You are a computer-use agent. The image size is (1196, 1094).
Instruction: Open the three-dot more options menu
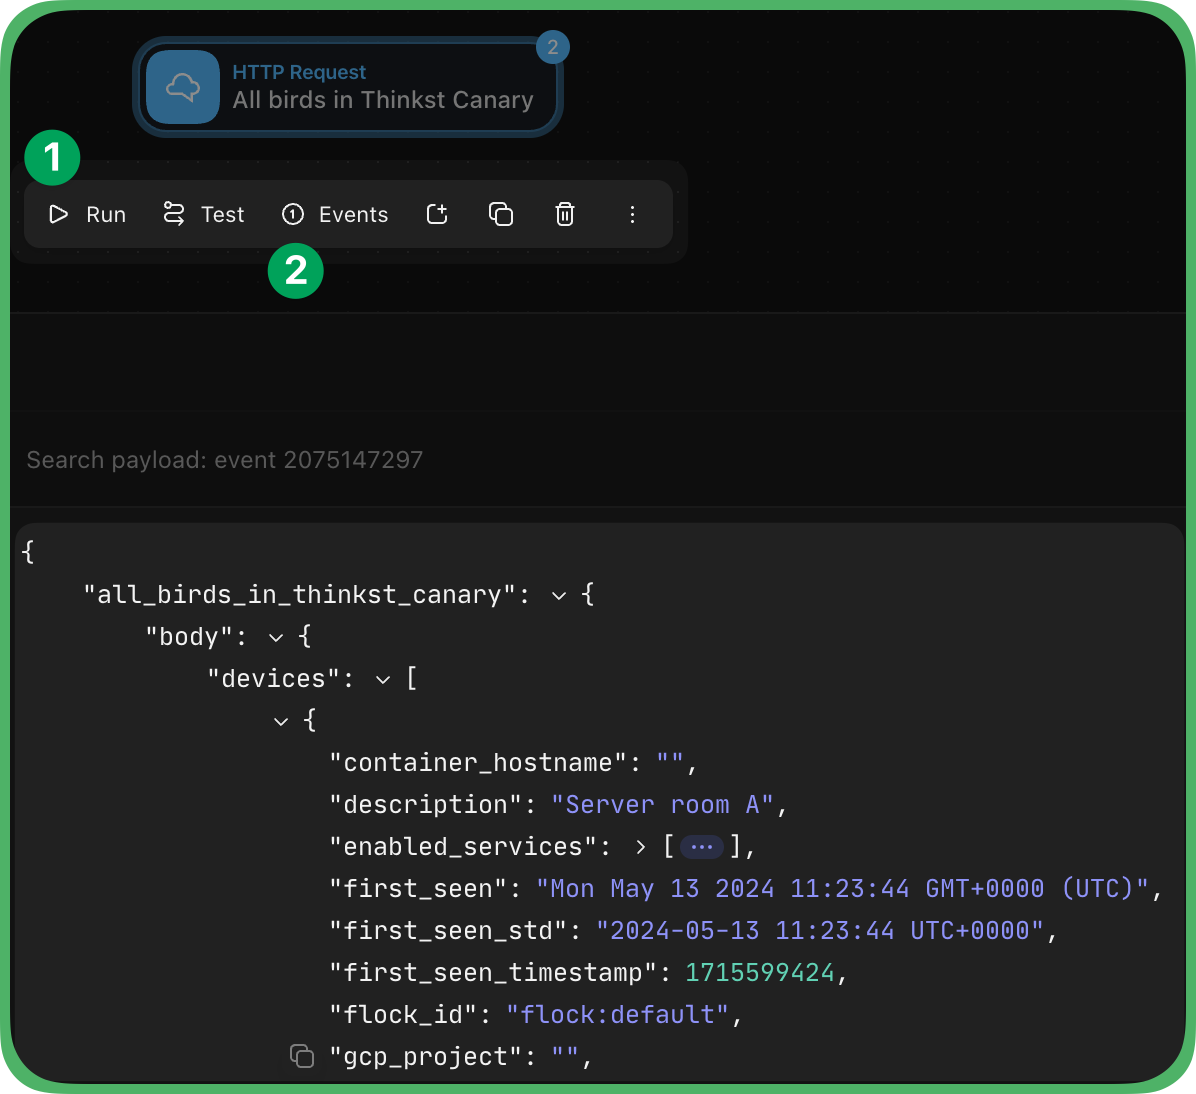(x=632, y=214)
